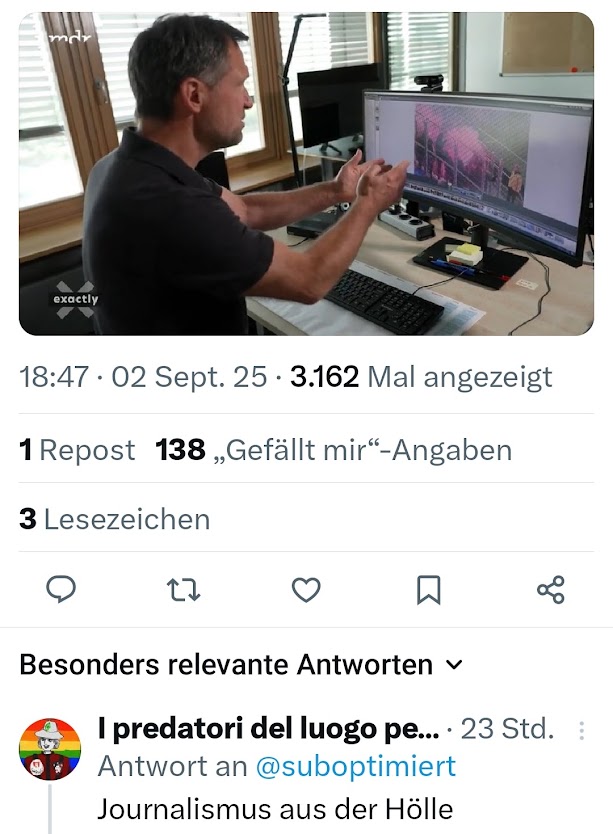
Task: Open three-dot menu on the reply
Action: pos(582,730)
